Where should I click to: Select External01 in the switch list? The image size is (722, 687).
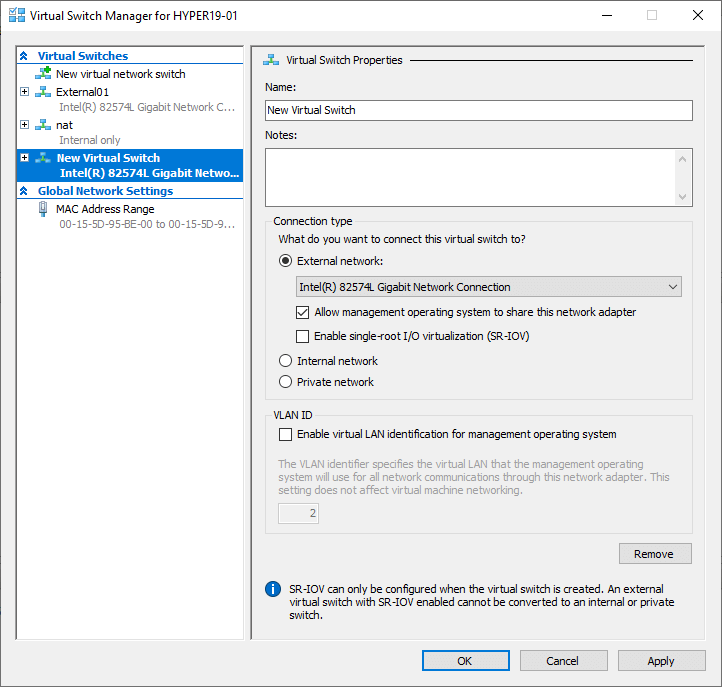coord(82,92)
